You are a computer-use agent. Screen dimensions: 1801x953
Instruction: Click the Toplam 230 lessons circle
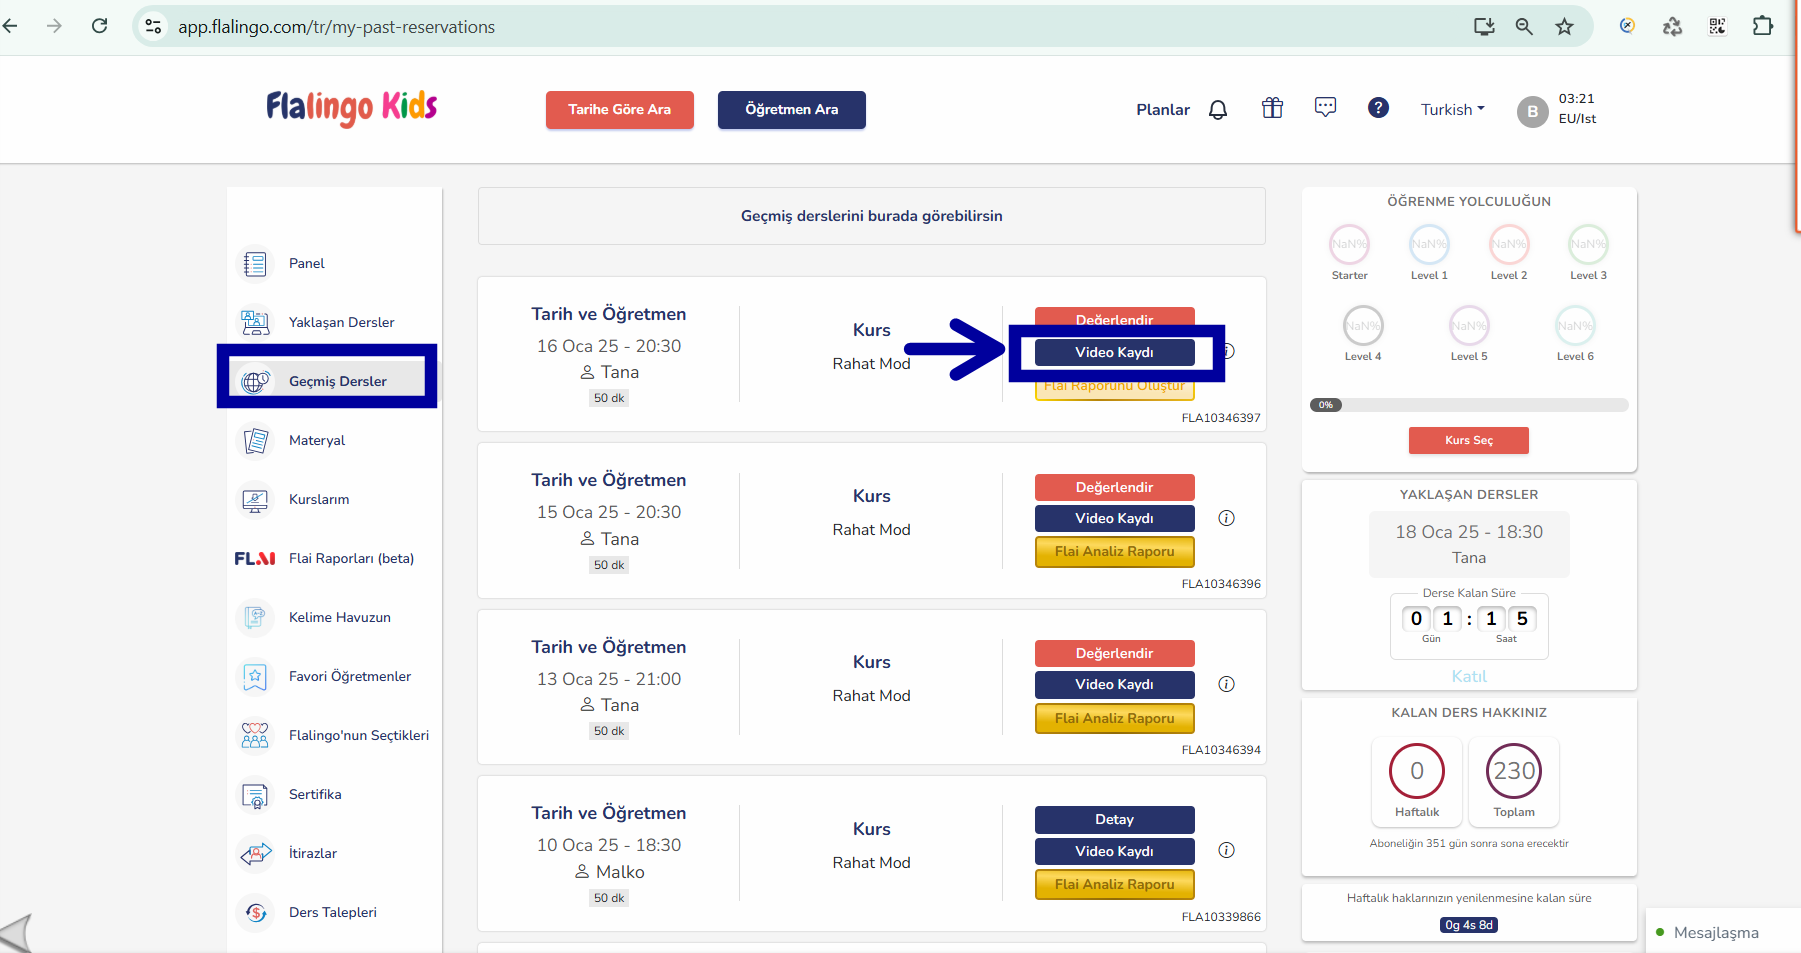1514,771
